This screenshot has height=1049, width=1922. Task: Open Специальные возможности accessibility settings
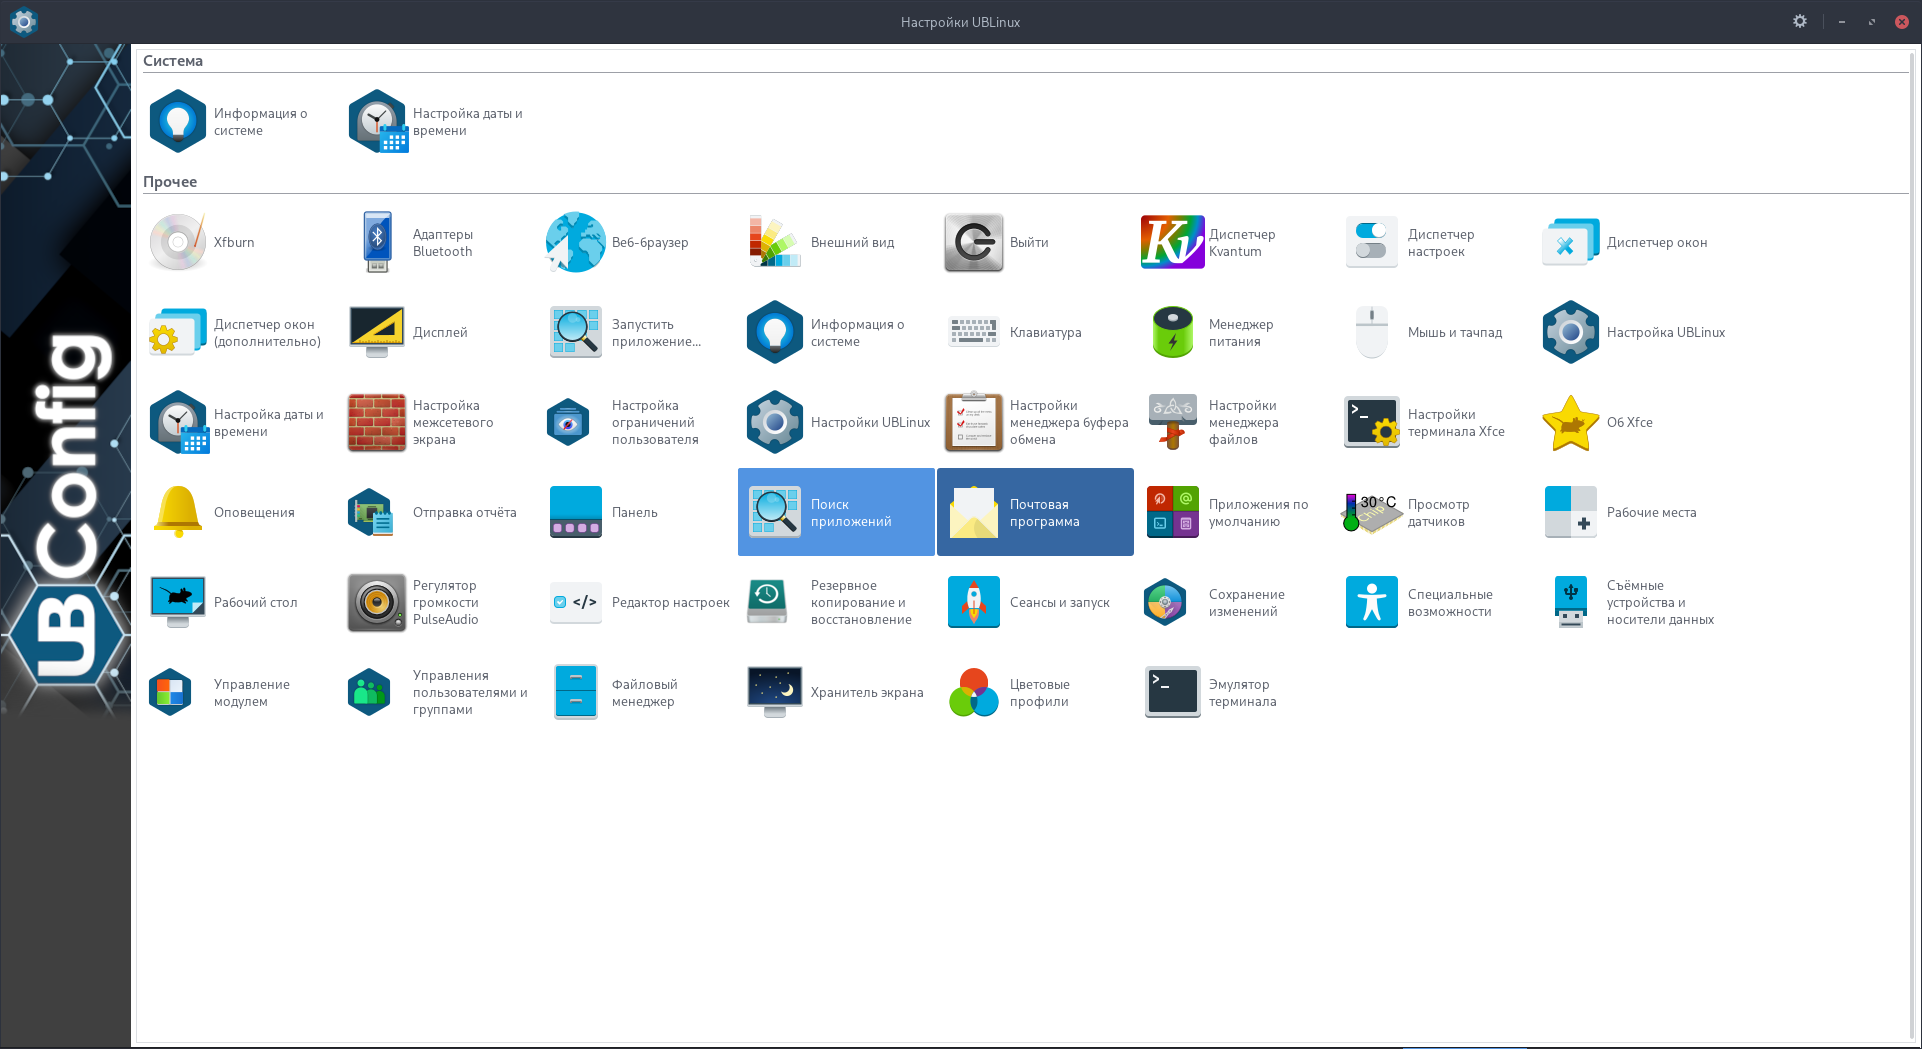point(1432,602)
